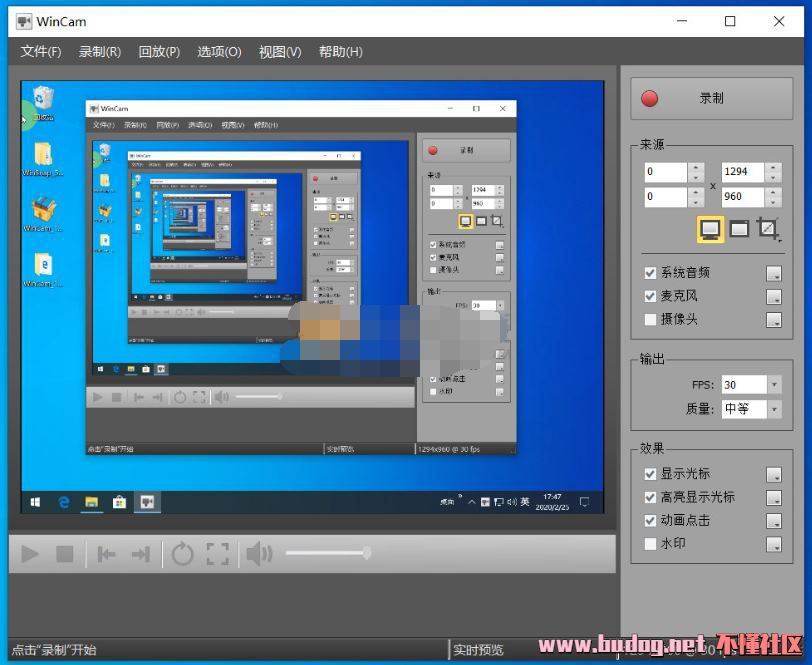Image resolution: width=812 pixels, height=665 pixels.
Task: Click File Explorer icon in preview taskbar
Action: [92, 502]
